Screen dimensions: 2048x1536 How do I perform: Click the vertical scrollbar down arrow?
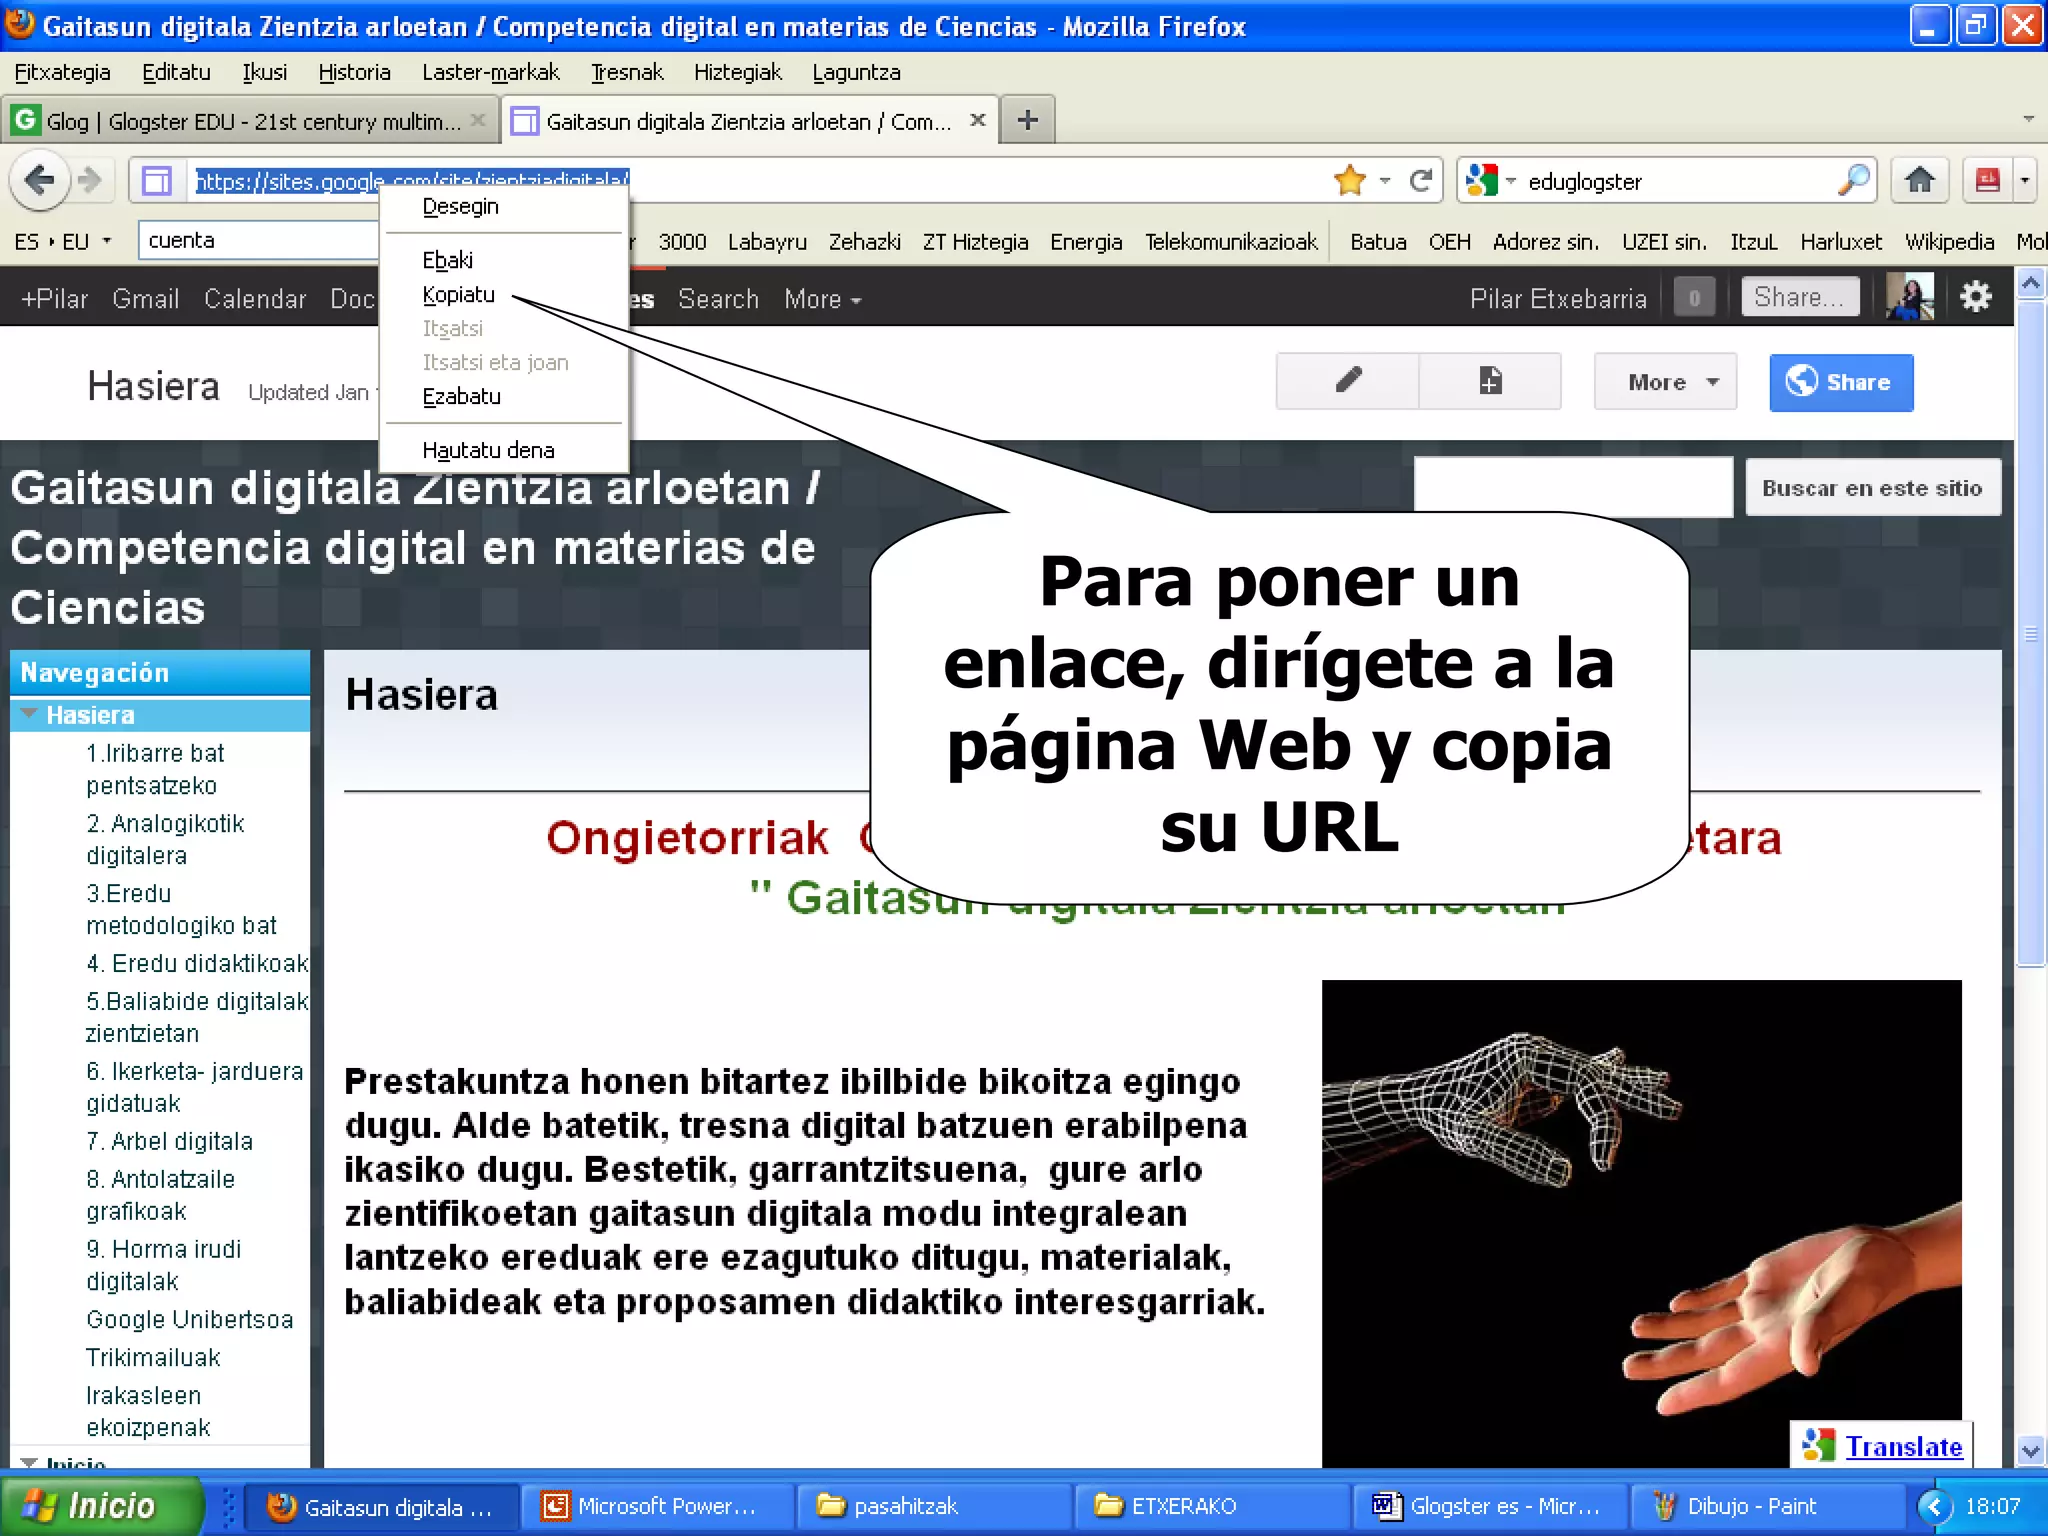[2030, 1449]
